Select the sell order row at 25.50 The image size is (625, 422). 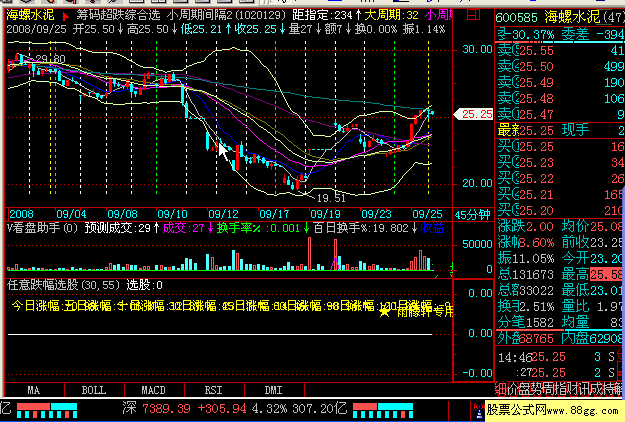560,67
